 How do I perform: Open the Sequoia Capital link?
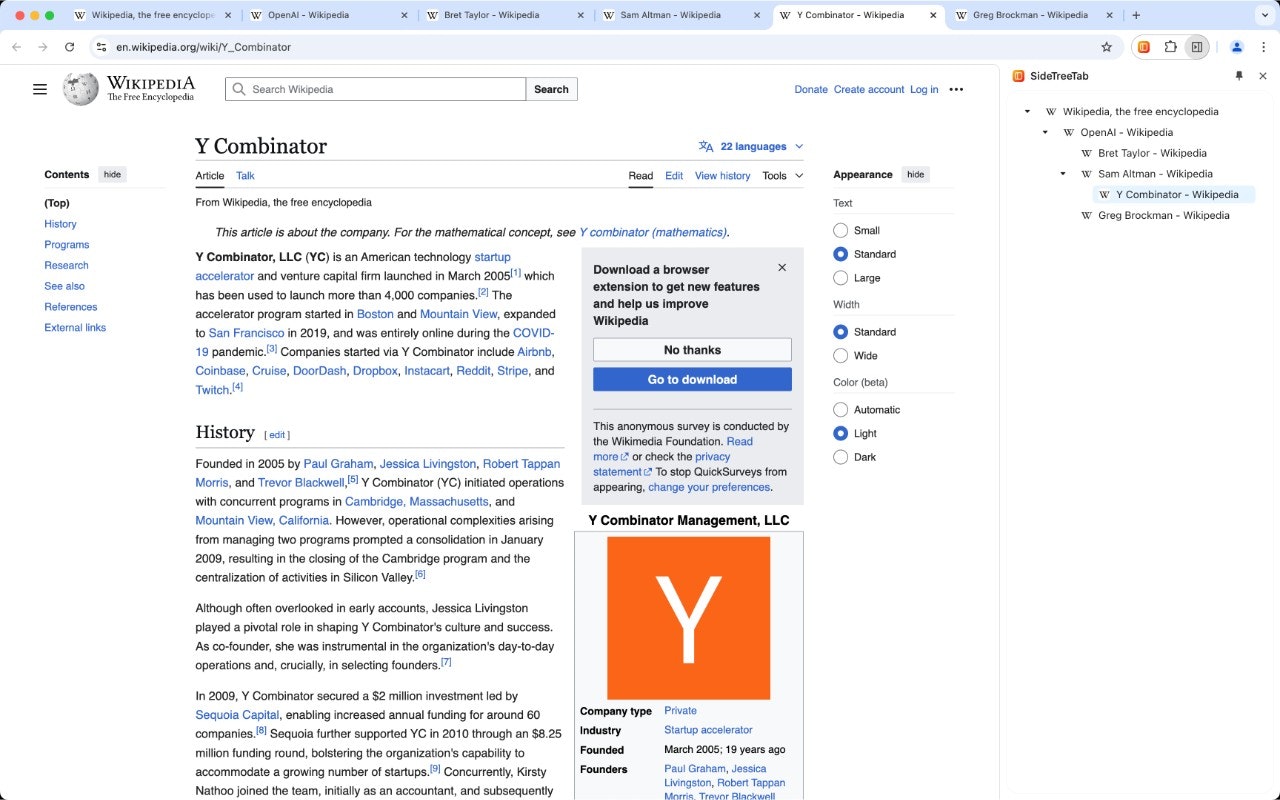pyautogui.click(x=238, y=715)
